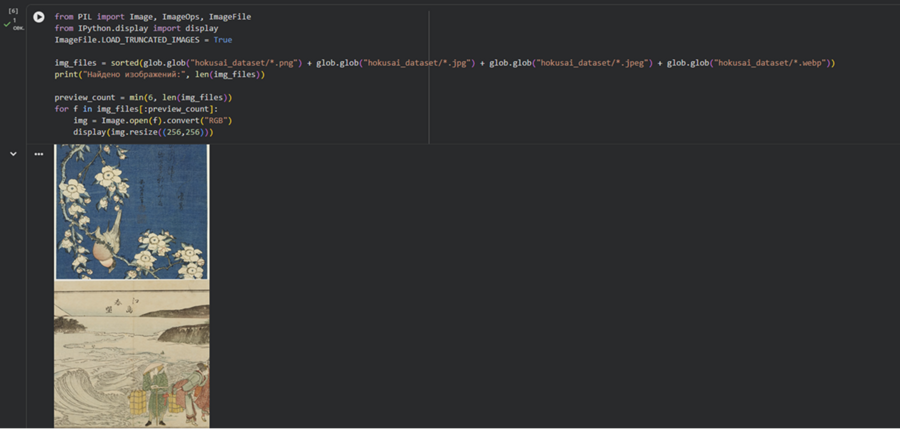Click the "from PIL import" first code line
The width and height of the screenshot is (900, 429).
click(153, 17)
